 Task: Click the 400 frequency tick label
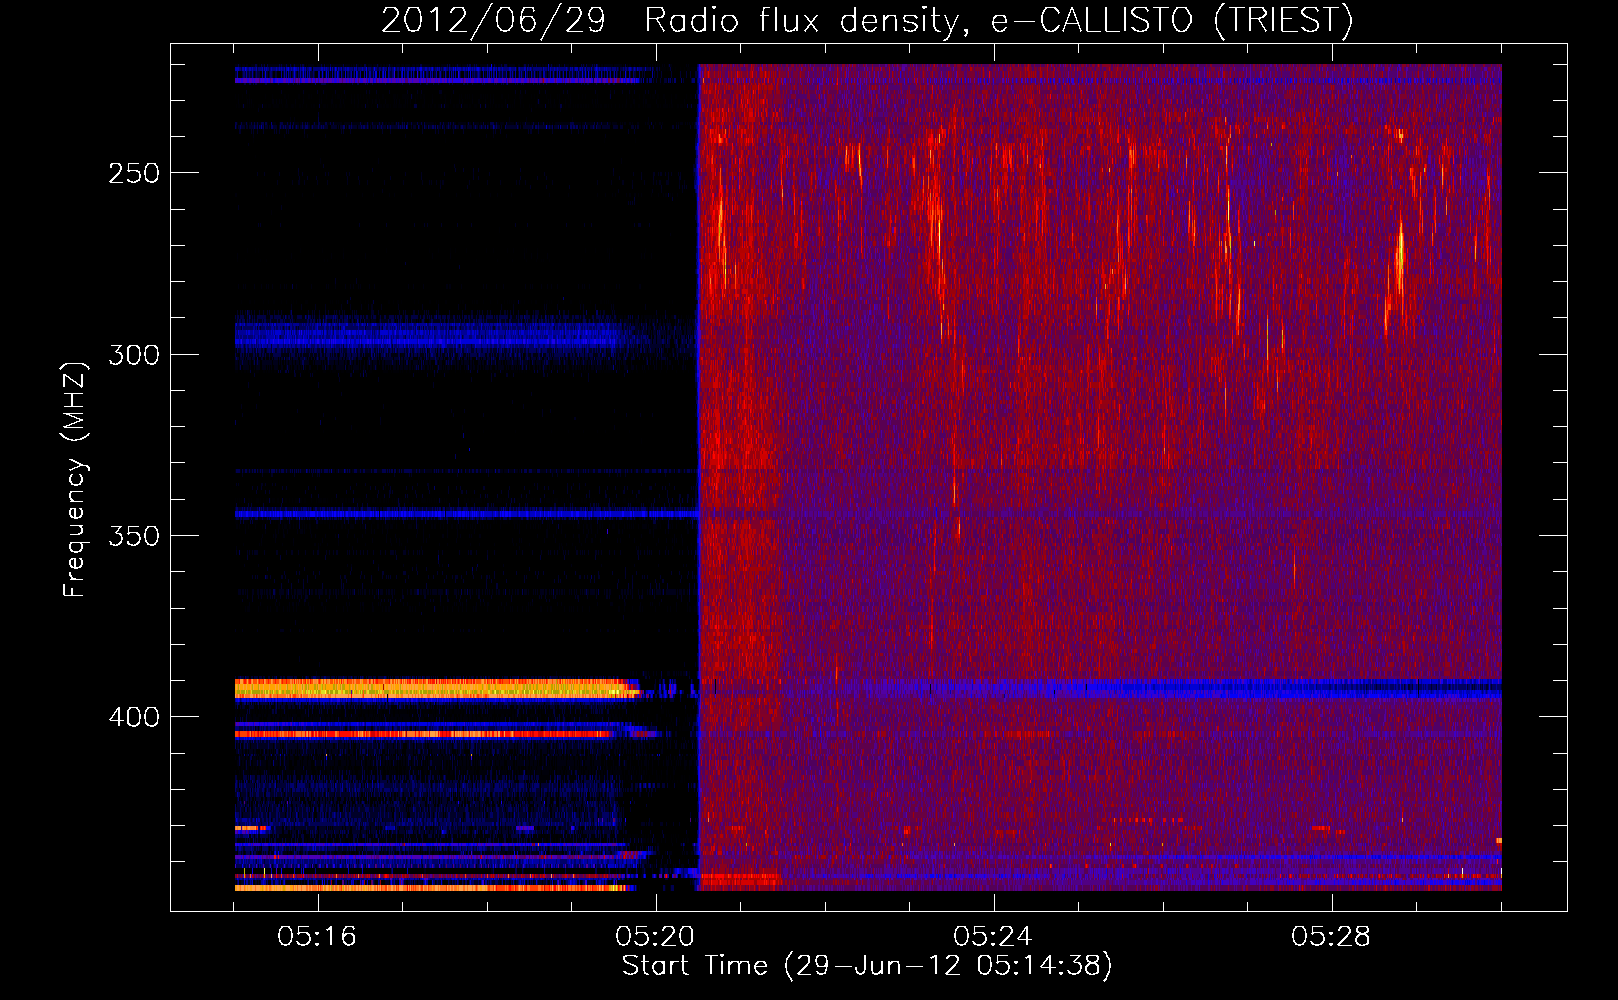pos(134,717)
